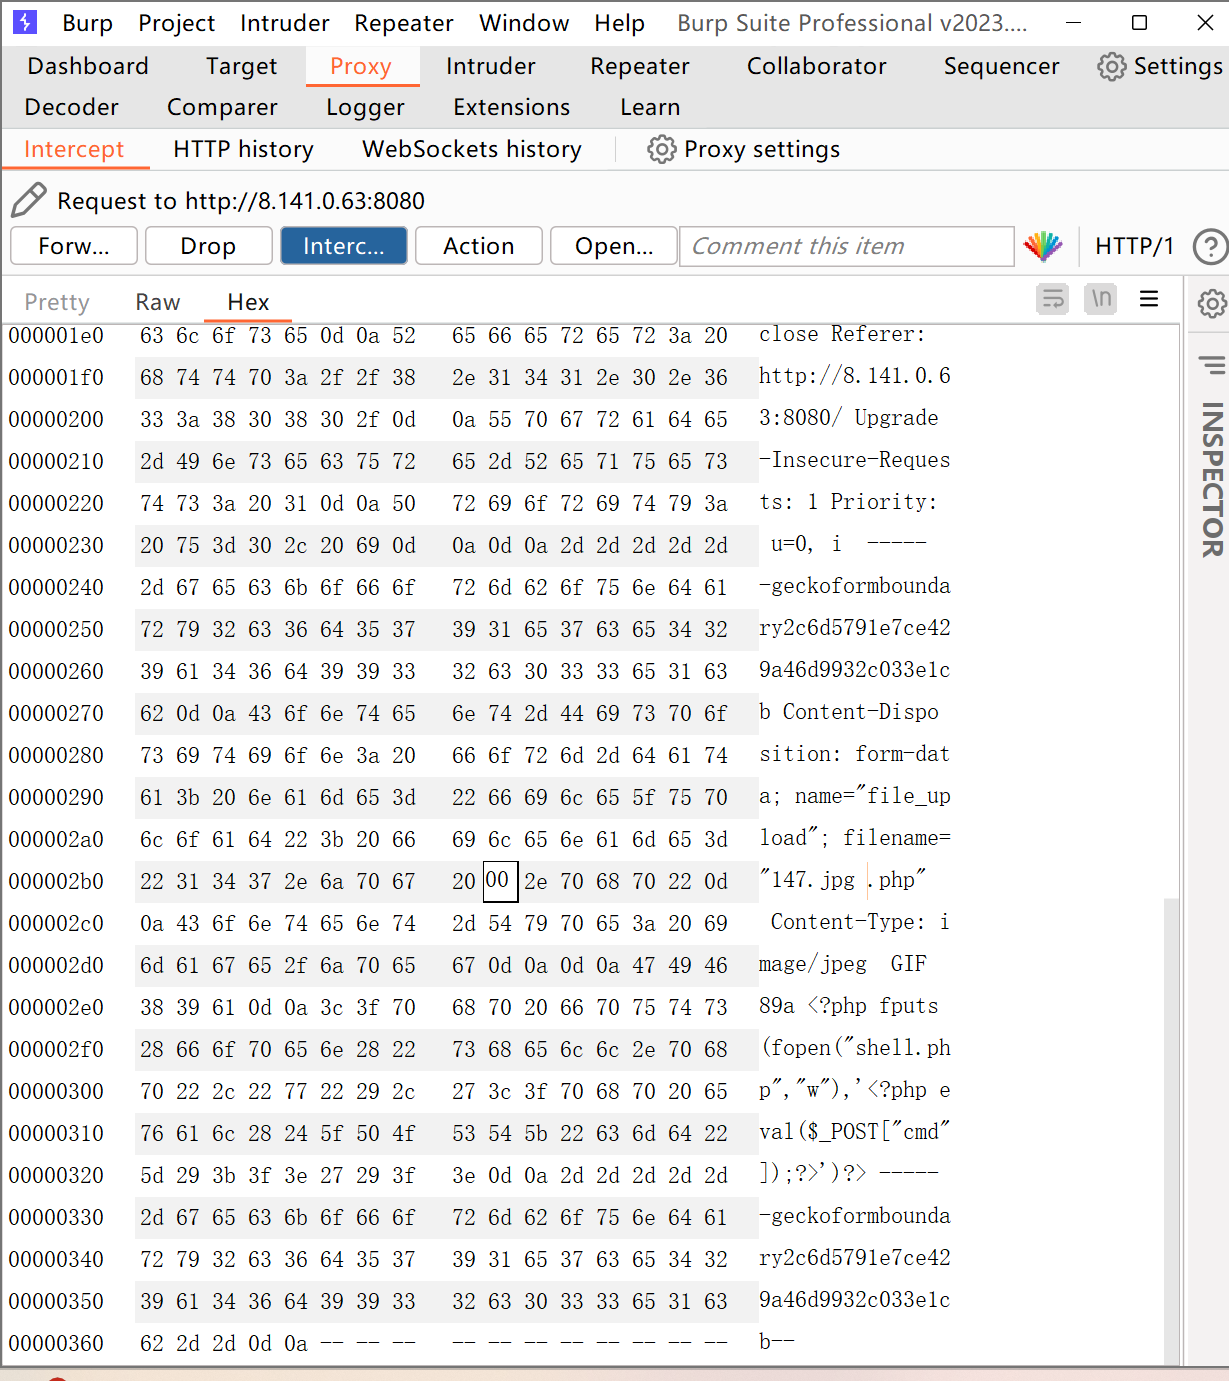Screen dimensions: 1229x1381
Task: Select the Hex view tab
Action: pos(248,302)
